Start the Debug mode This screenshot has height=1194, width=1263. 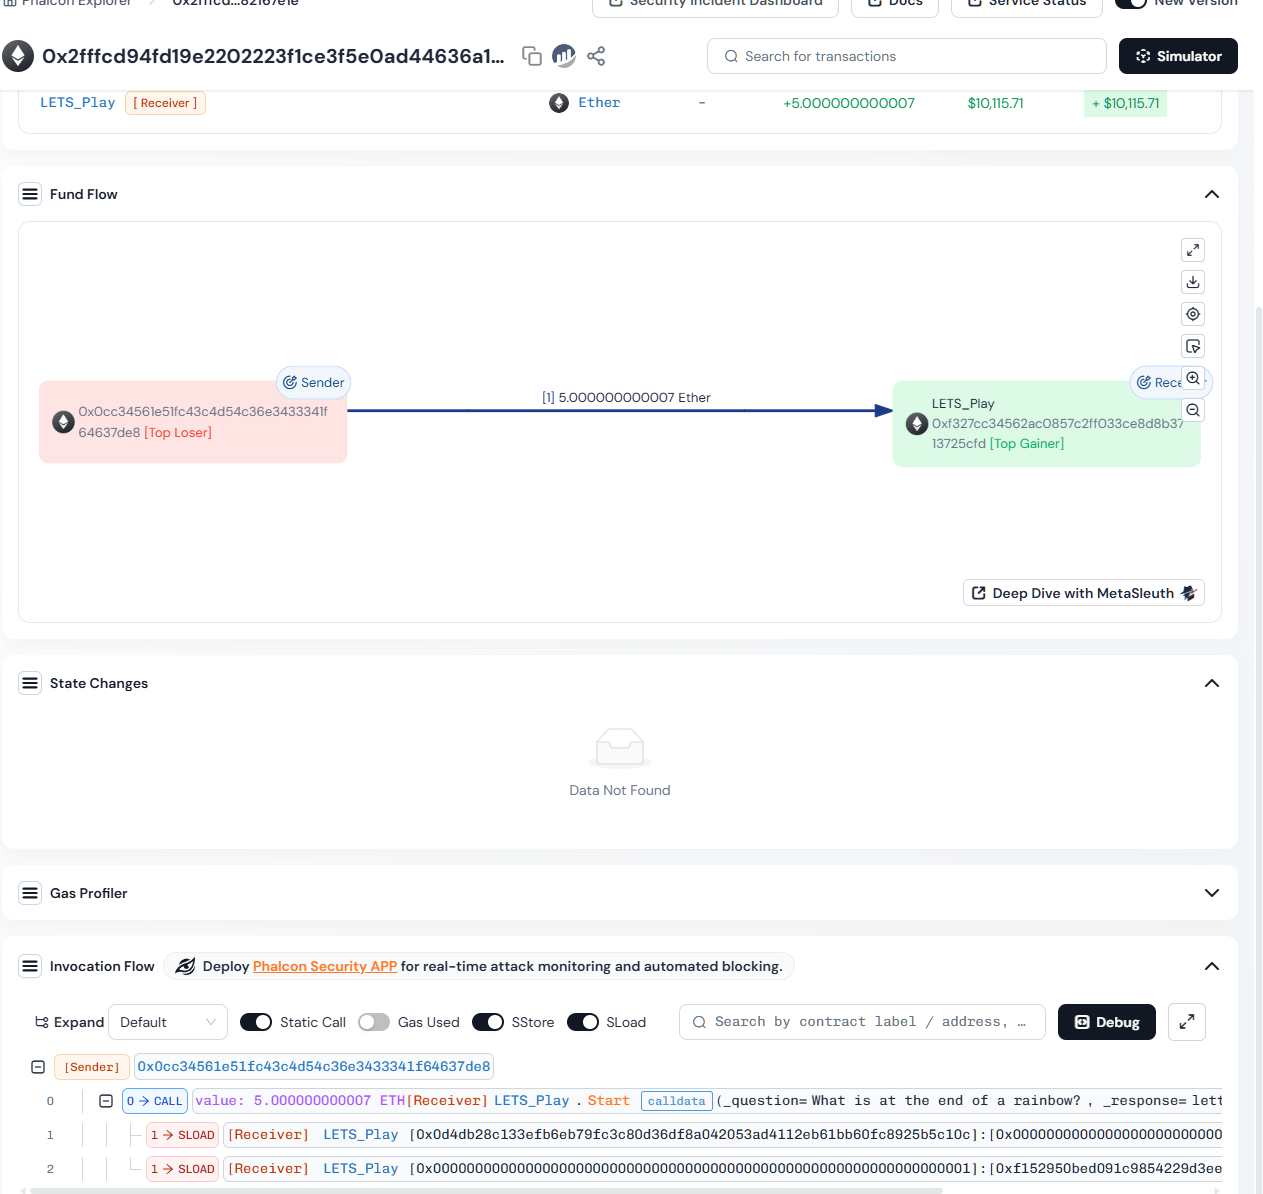[x=1107, y=1022]
